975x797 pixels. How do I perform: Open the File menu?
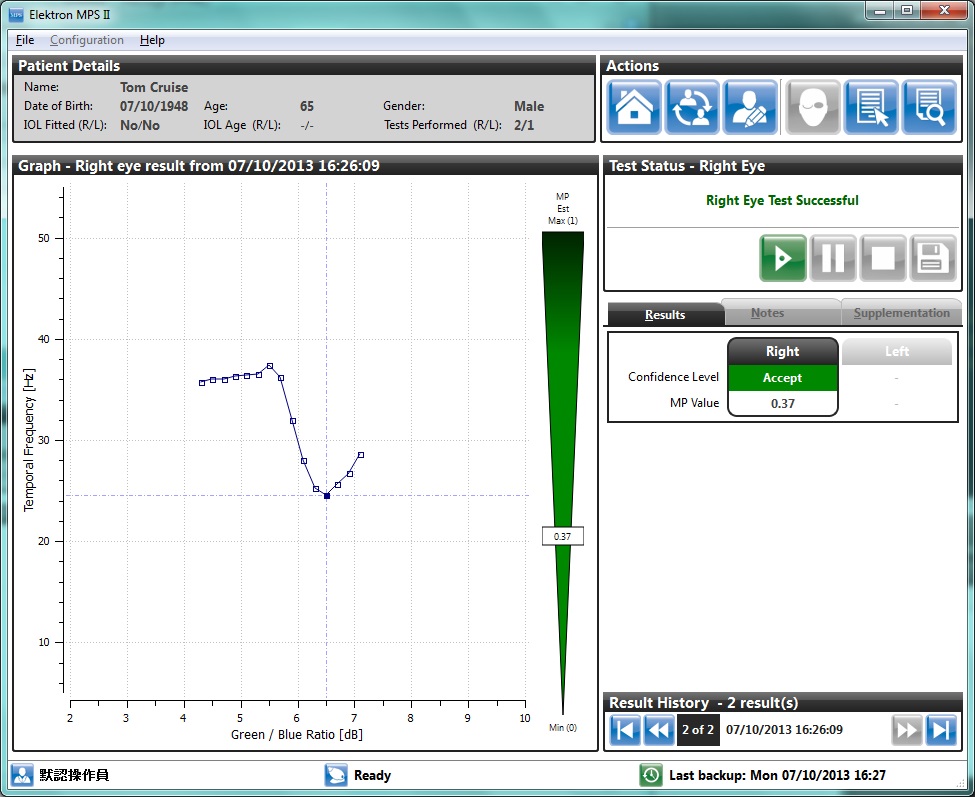pyautogui.click(x=24, y=40)
